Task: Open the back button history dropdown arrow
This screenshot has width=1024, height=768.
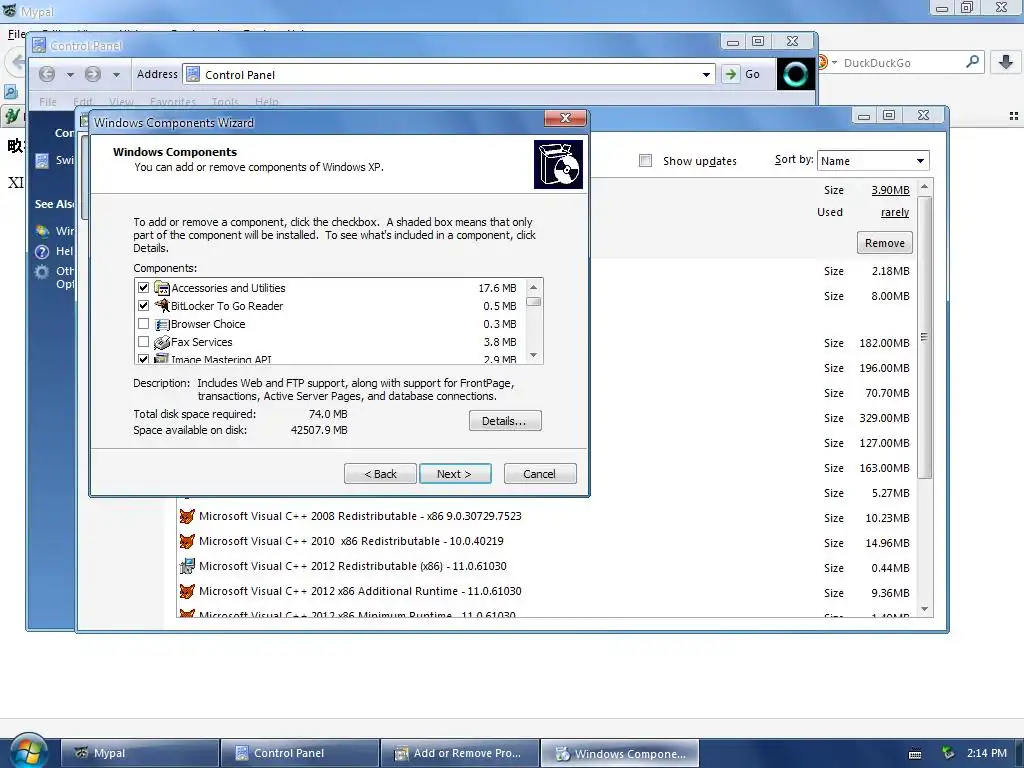Action: click(x=70, y=74)
